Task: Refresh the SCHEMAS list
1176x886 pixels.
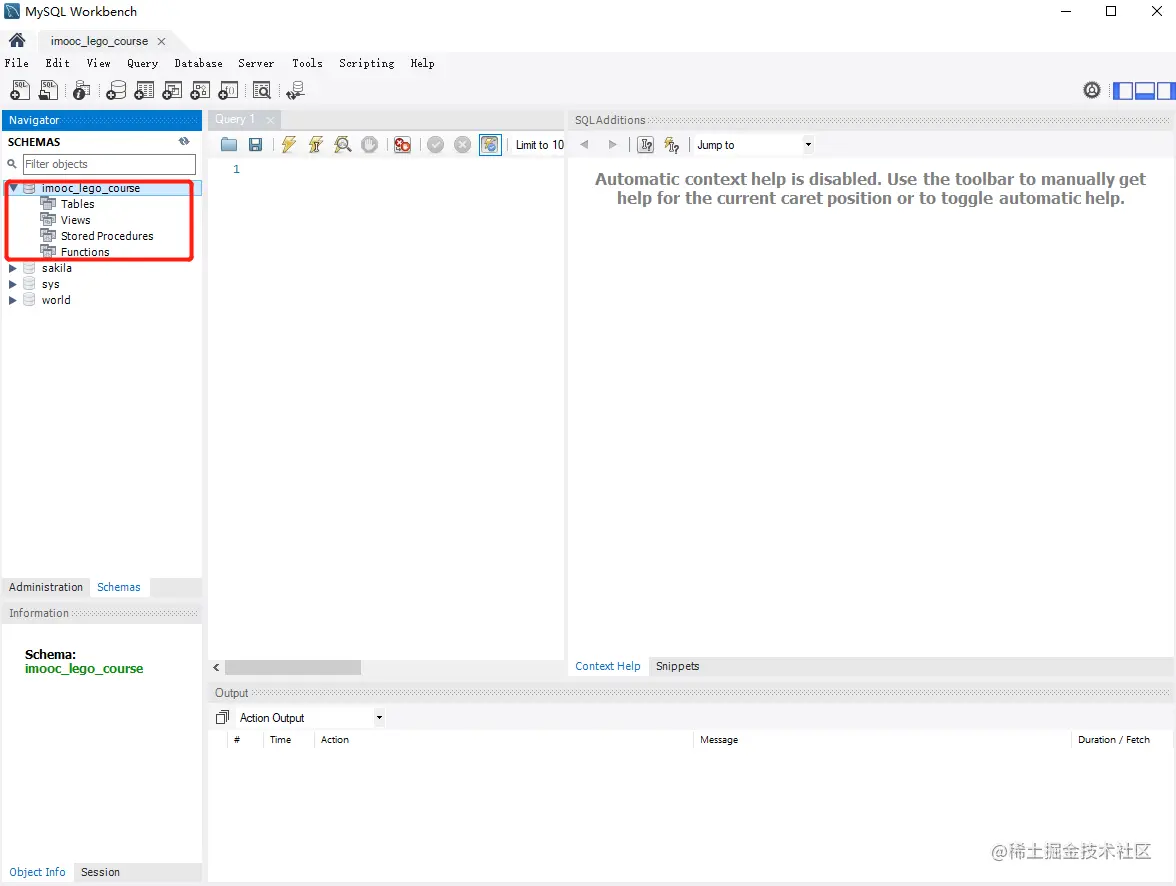Action: click(x=184, y=141)
